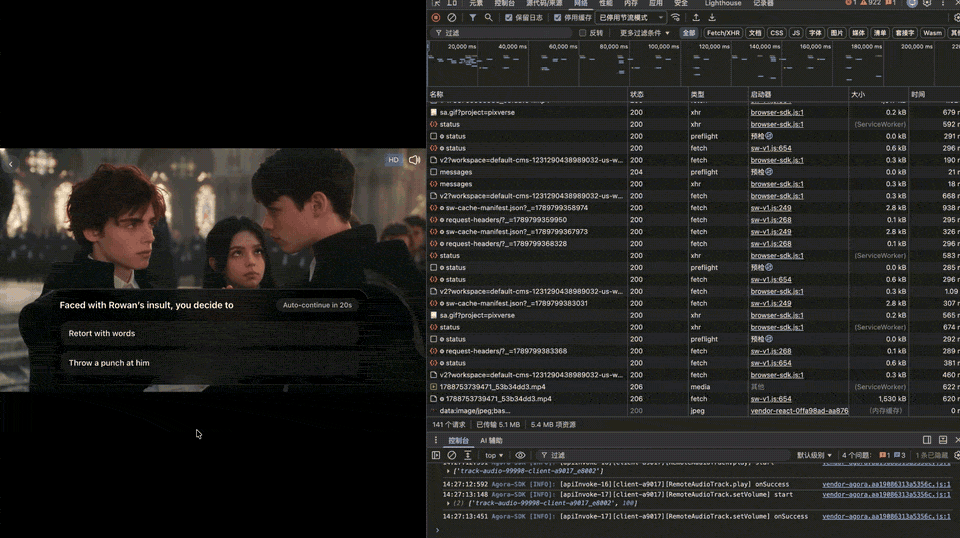The height and width of the screenshot is (538, 960).
Task: Show console sidebar icon
Action: coord(436,455)
